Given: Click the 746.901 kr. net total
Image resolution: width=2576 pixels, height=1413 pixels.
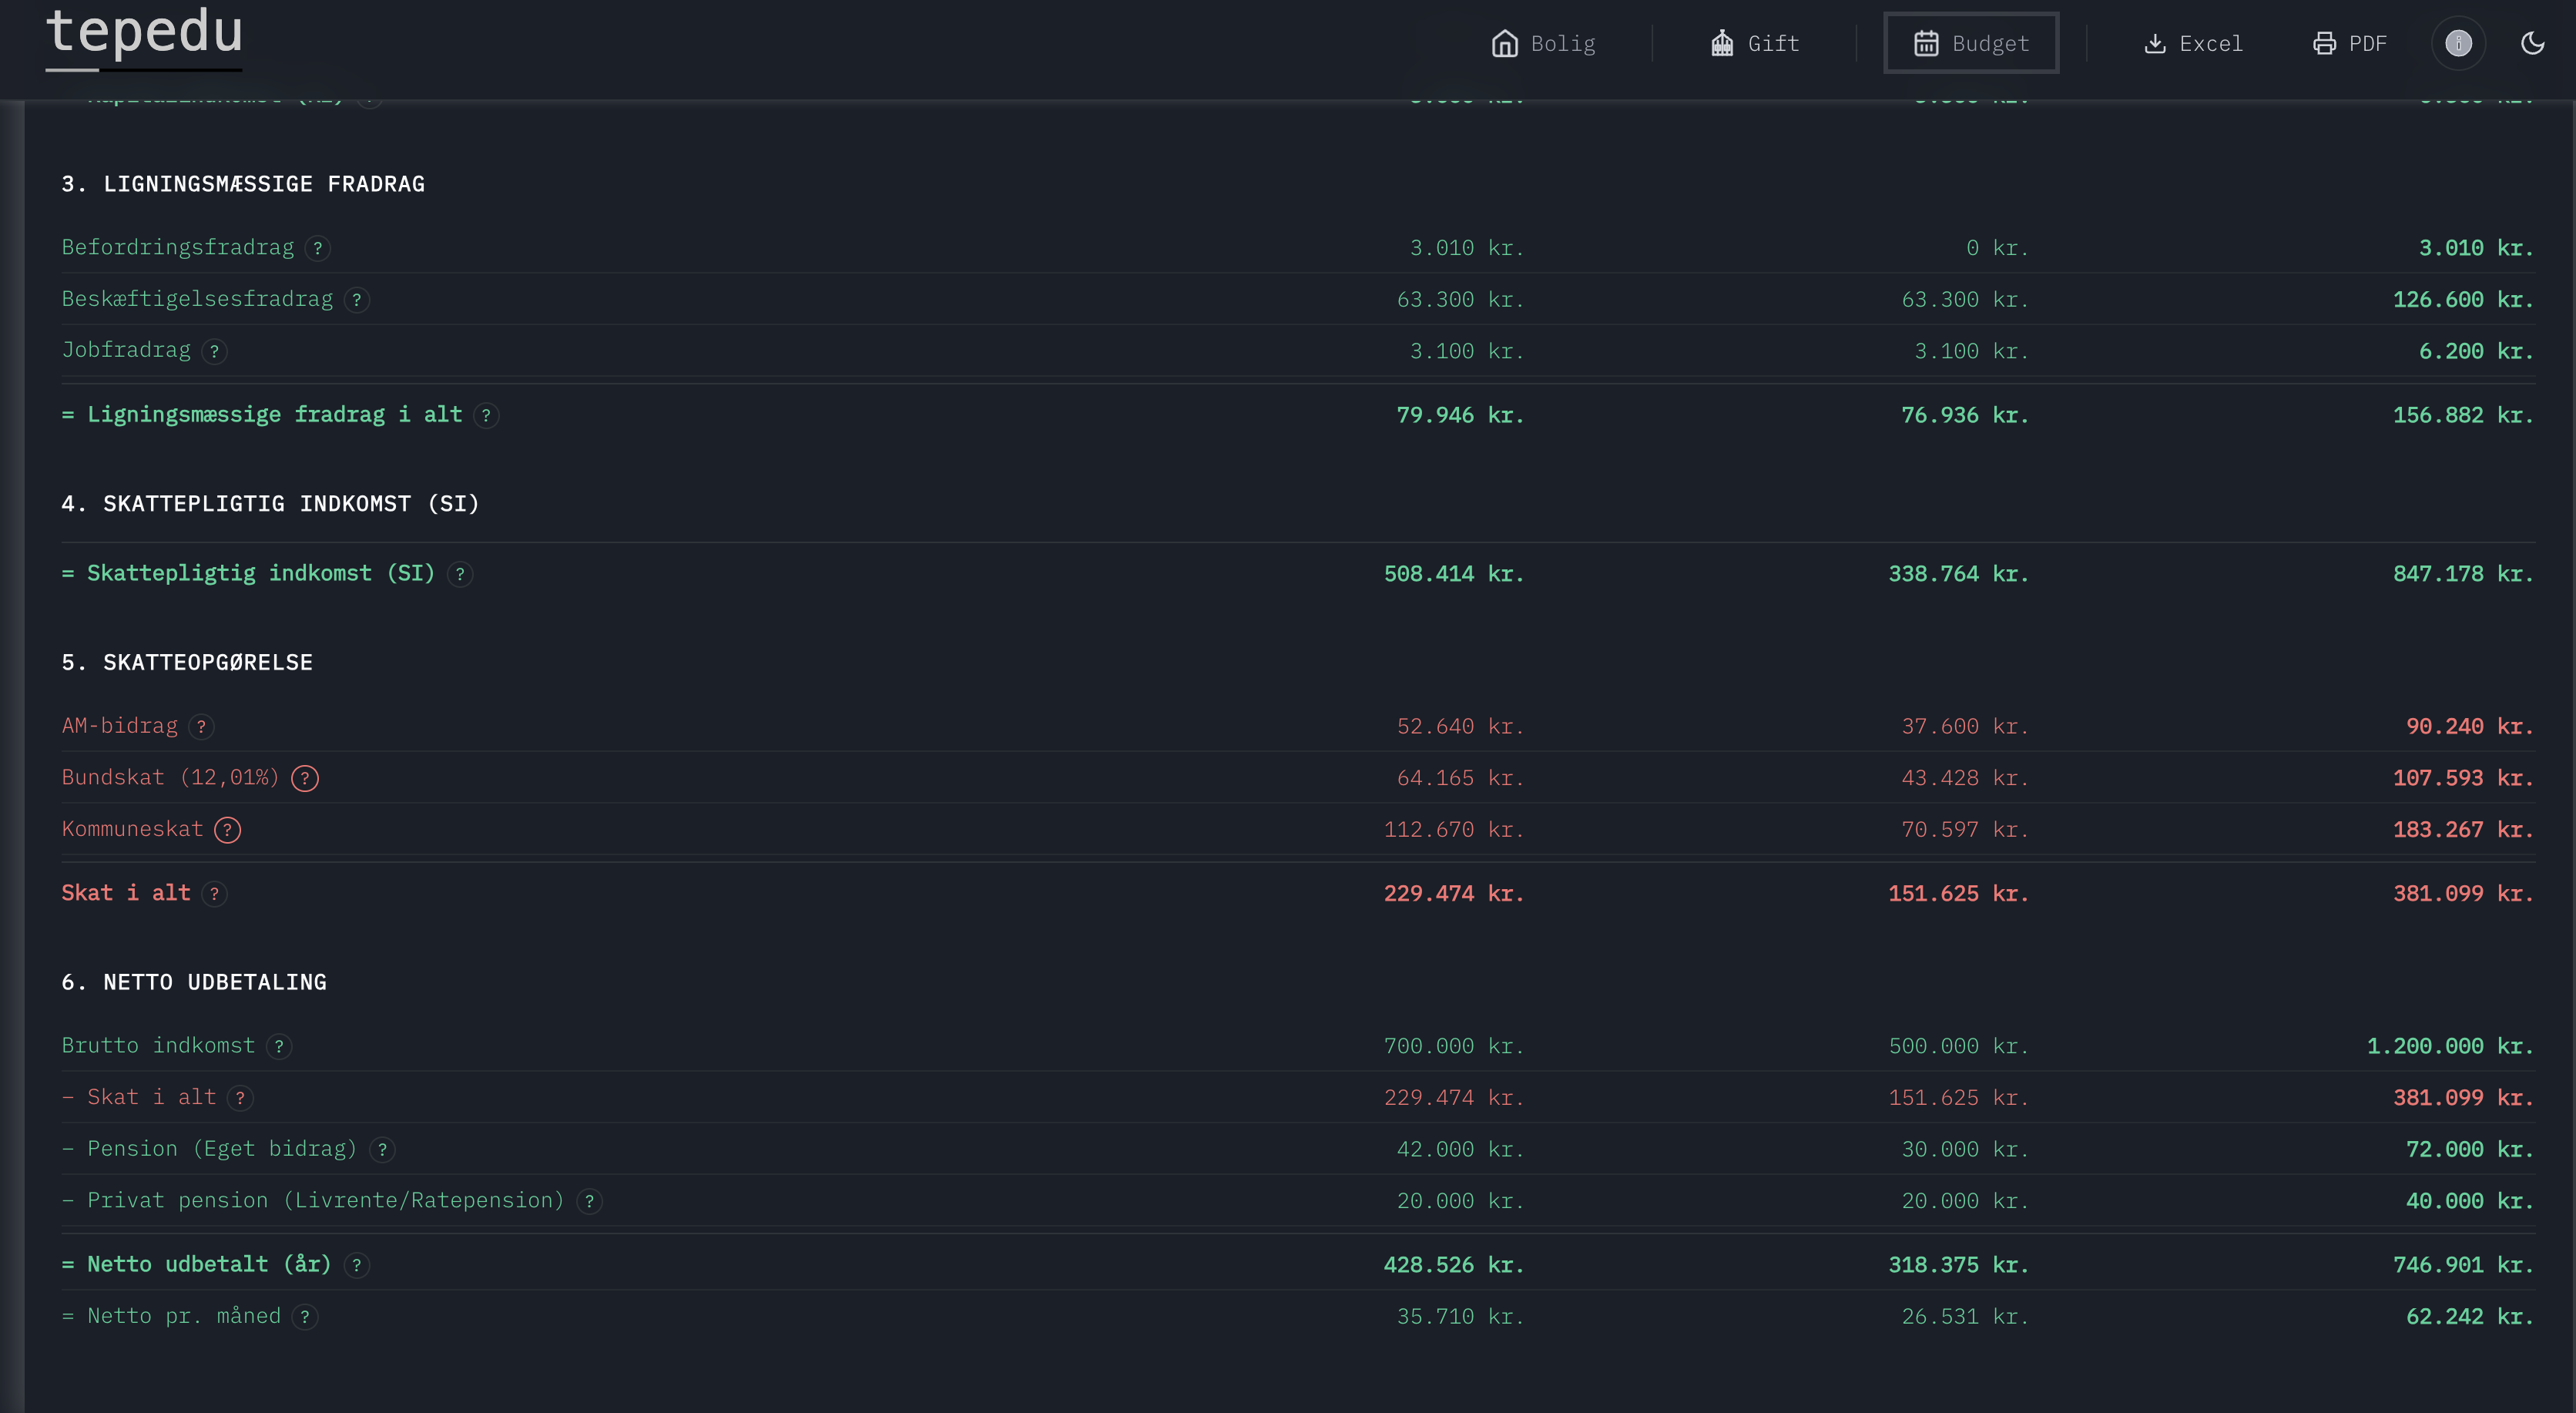Looking at the screenshot, I should 2463,1265.
